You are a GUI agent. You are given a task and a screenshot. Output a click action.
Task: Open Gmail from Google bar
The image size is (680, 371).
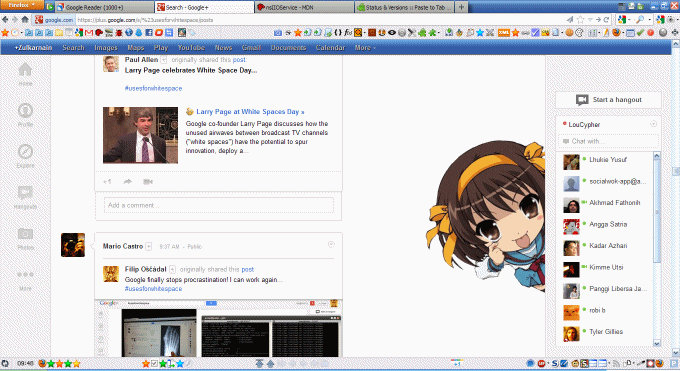click(251, 48)
